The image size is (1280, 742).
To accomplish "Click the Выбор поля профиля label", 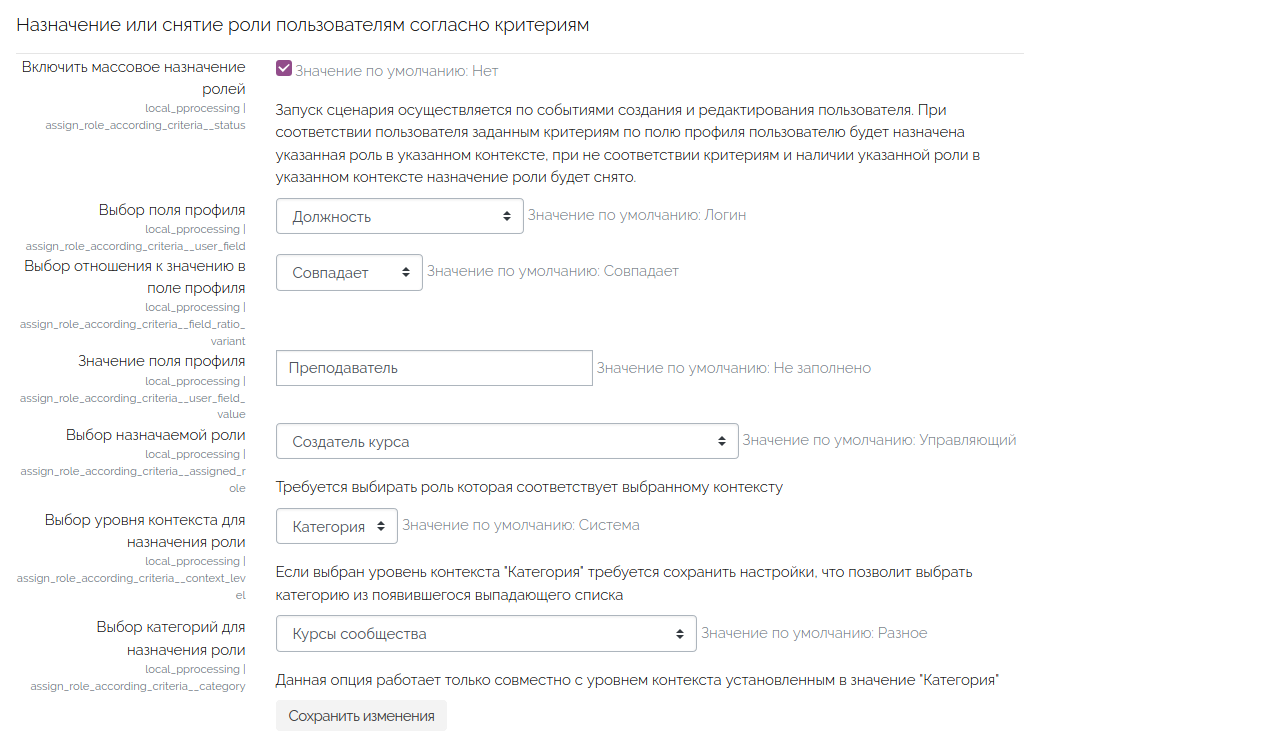I will (171, 210).
